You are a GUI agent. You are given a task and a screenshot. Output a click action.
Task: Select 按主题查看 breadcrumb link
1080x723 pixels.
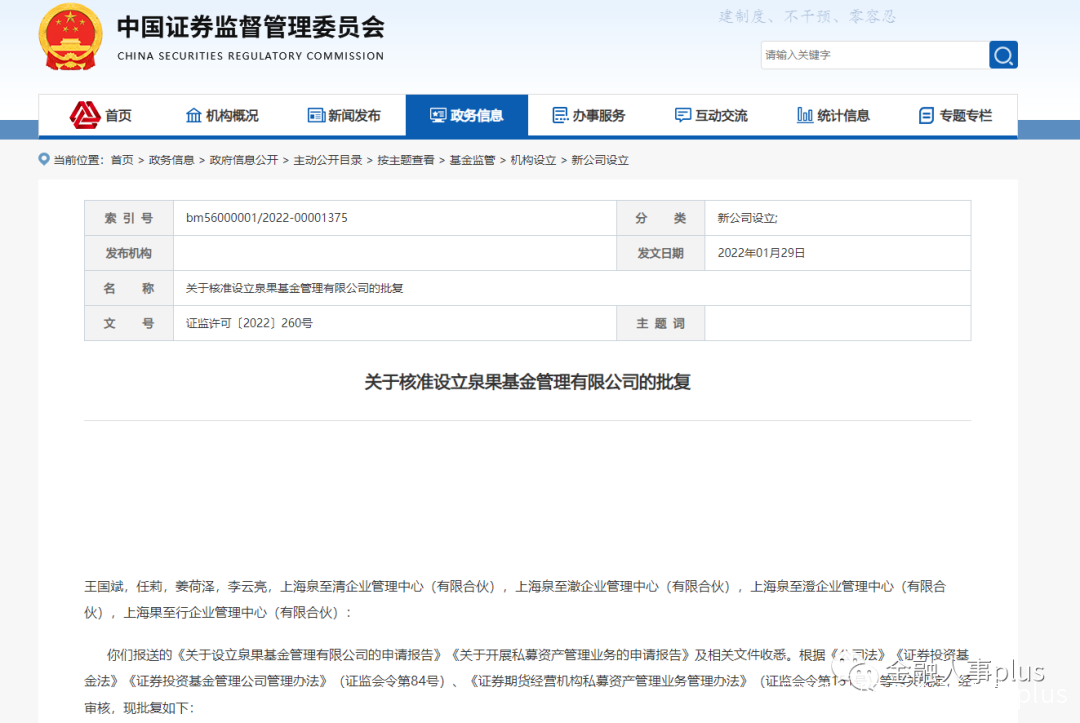pos(406,160)
